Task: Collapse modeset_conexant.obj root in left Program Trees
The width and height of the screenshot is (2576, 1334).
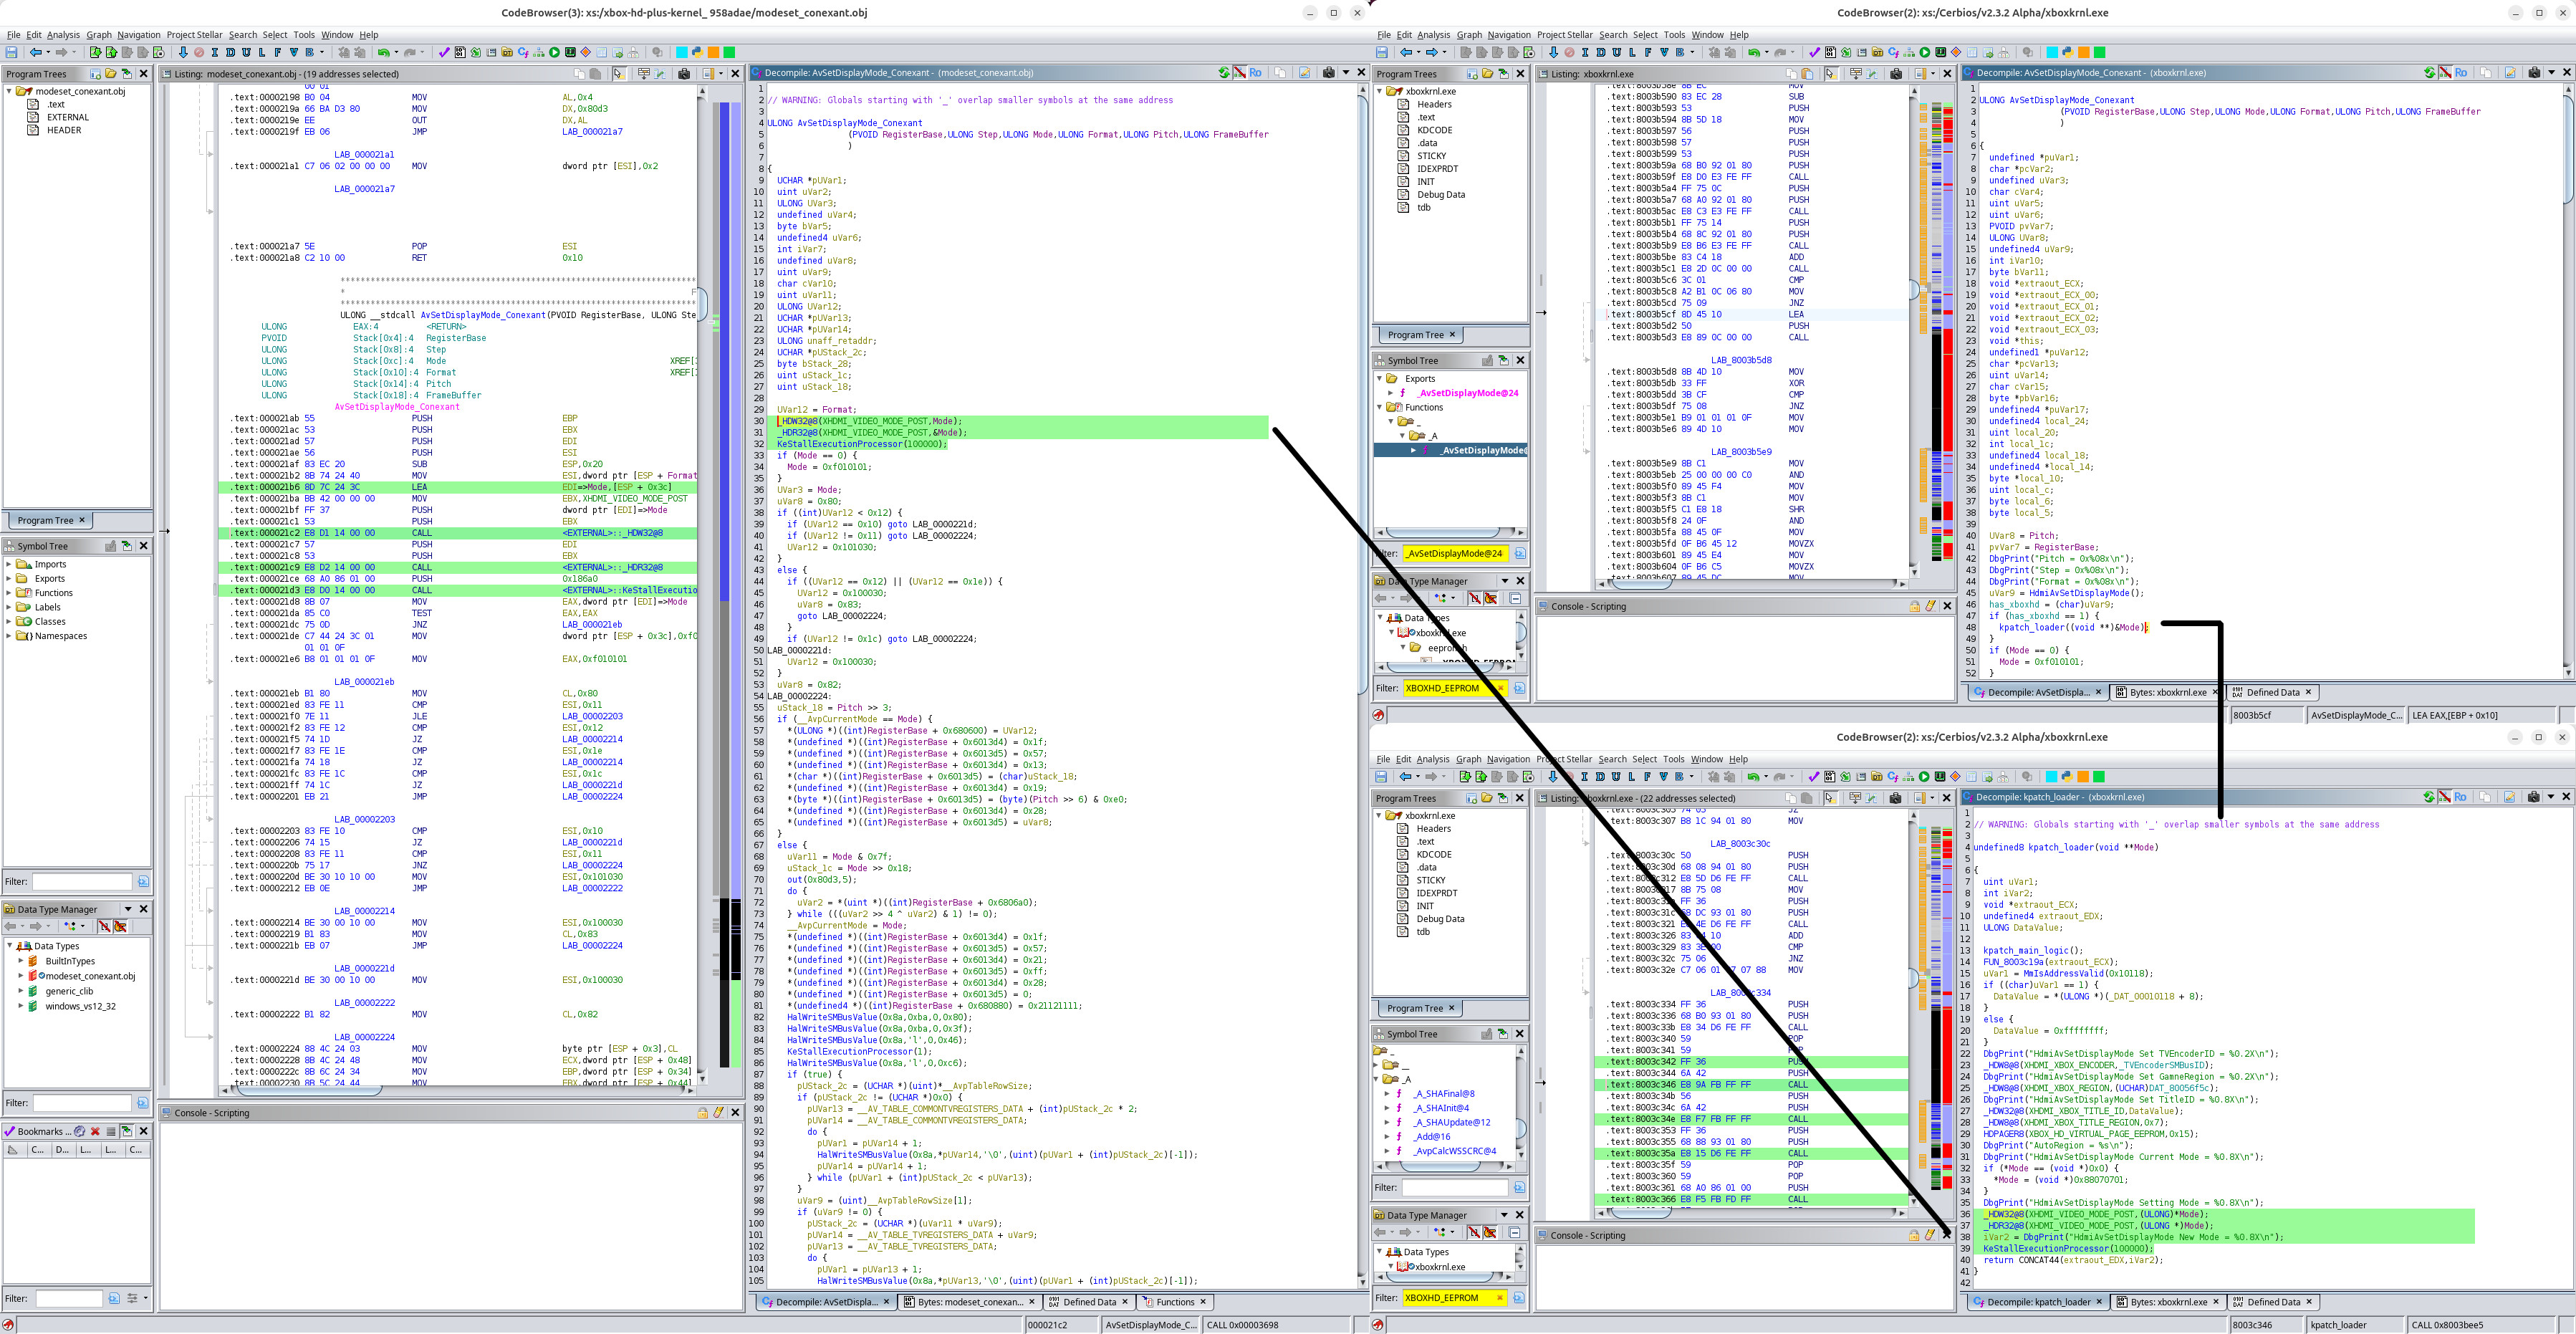Action: (9, 91)
